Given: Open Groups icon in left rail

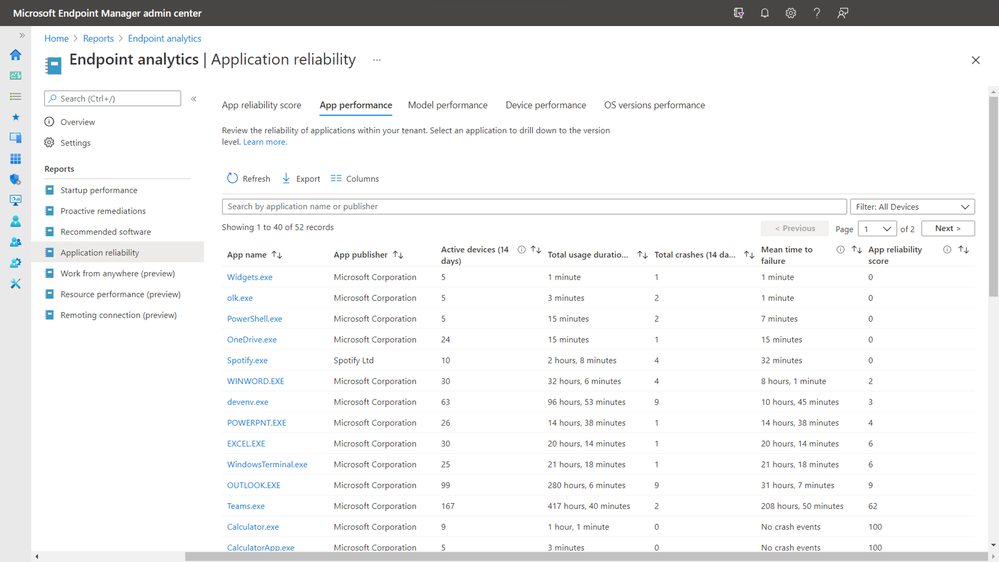Looking at the screenshot, I should click(x=15, y=242).
